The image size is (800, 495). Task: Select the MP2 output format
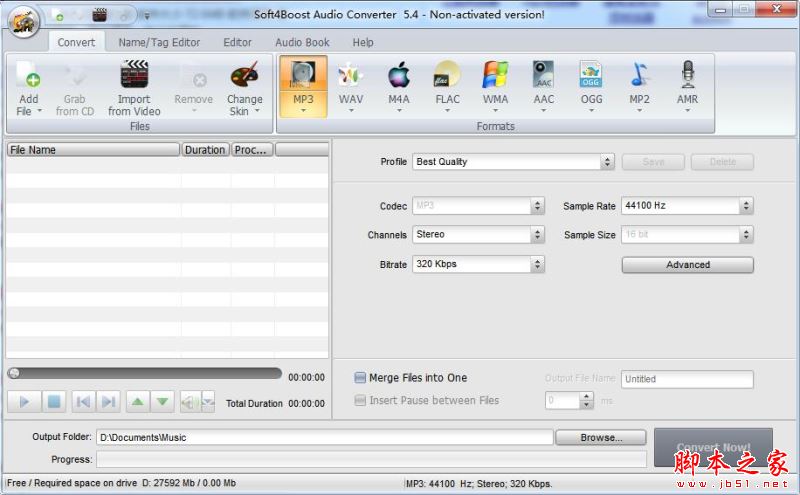tap(639, 86)
